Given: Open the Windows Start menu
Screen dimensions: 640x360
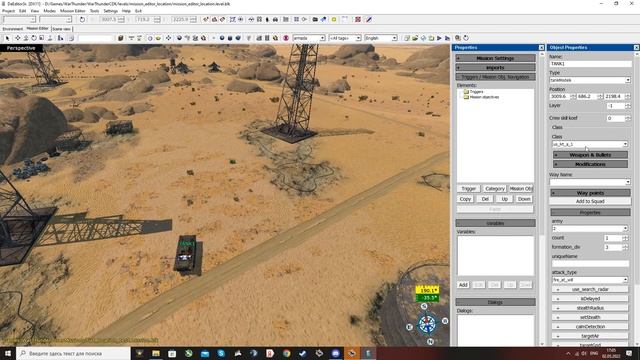Looking at the screenshot, I should (8, 353).
